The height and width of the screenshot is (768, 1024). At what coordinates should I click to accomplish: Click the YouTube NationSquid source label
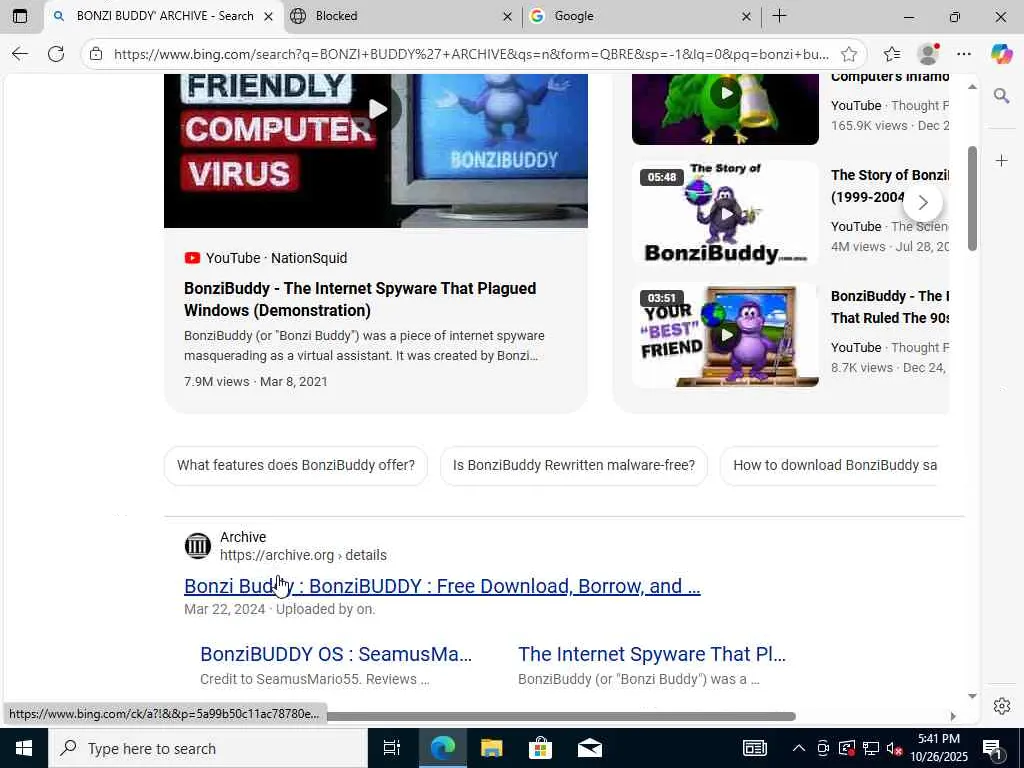point(266,259)
